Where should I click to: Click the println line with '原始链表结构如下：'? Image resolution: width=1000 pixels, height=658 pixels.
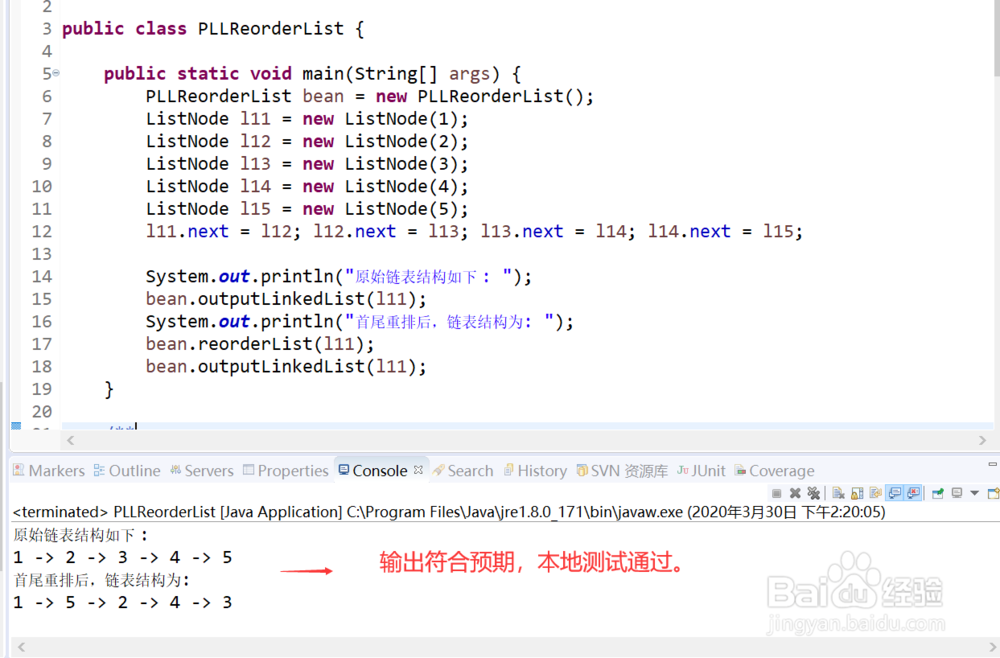pyautogui.click(x=338, y=277)
